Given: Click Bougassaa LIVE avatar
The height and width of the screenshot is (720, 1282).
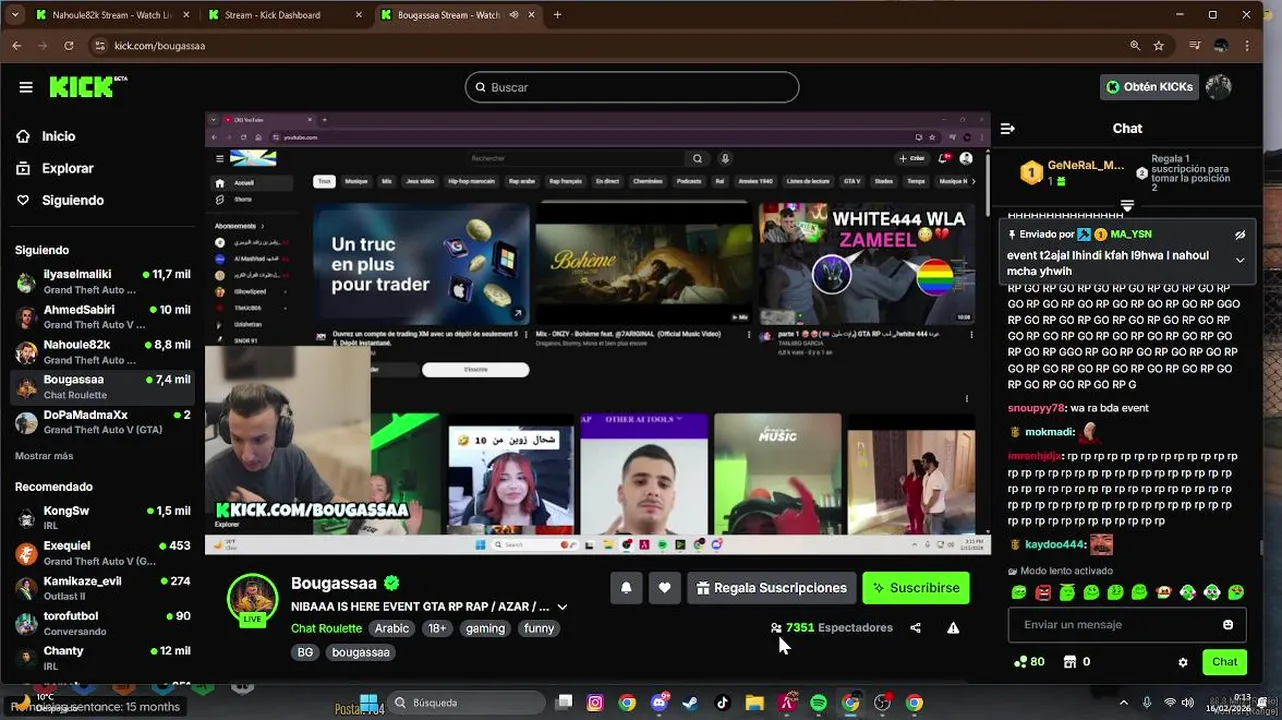Looking at the screenshot, I should point(252,600).
